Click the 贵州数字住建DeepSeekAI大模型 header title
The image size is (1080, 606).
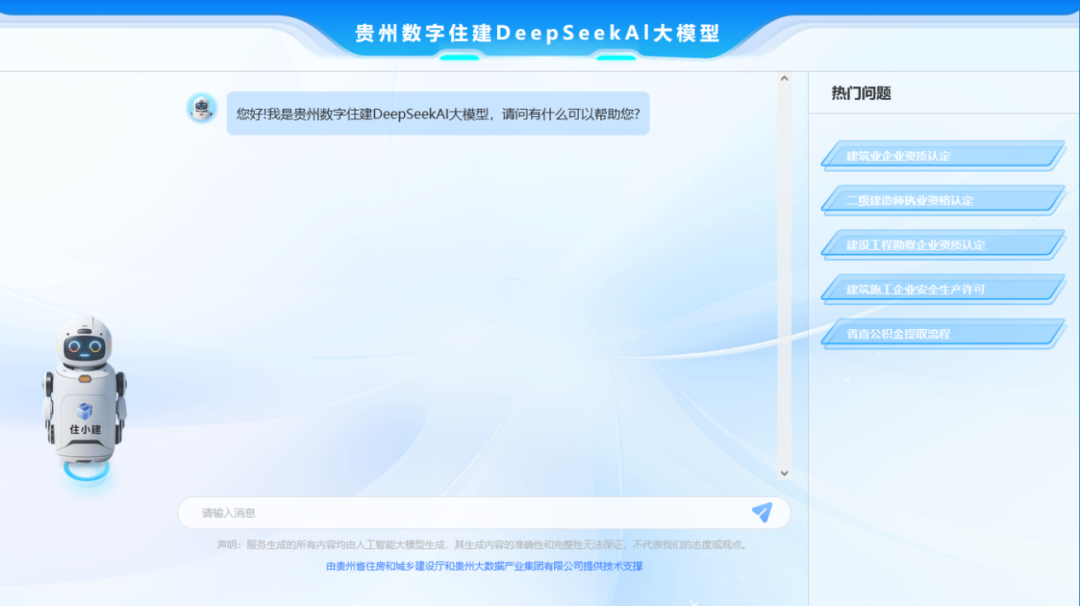537,33
